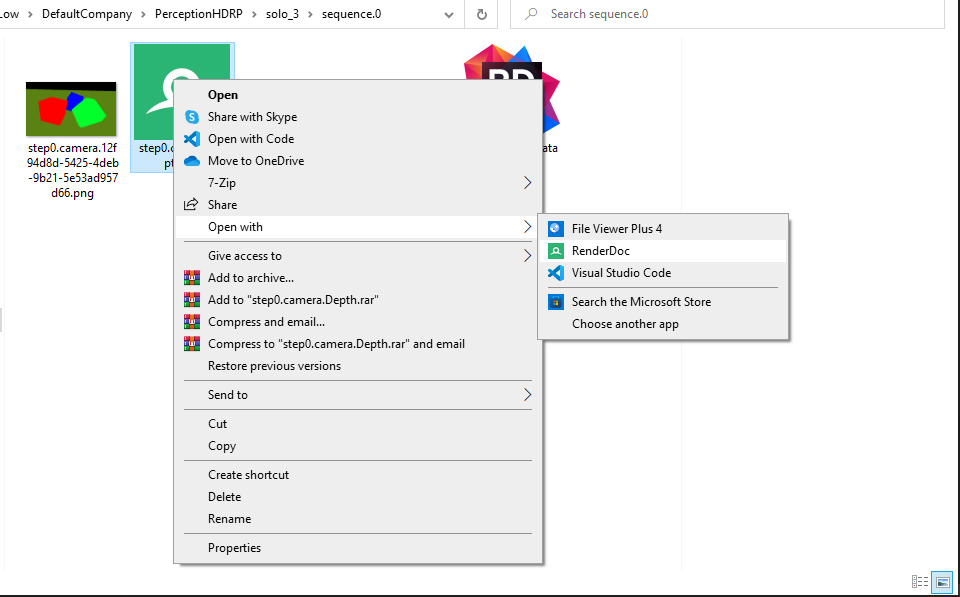The image size is (960, 597).
Task: Click Choose another app option
Action: click(625, 324)
